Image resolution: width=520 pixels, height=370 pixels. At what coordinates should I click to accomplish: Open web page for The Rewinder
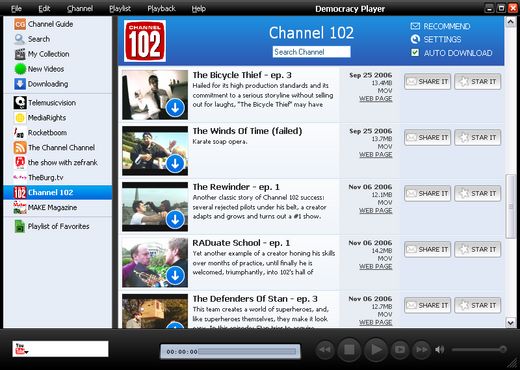click(x=375, y=211)
